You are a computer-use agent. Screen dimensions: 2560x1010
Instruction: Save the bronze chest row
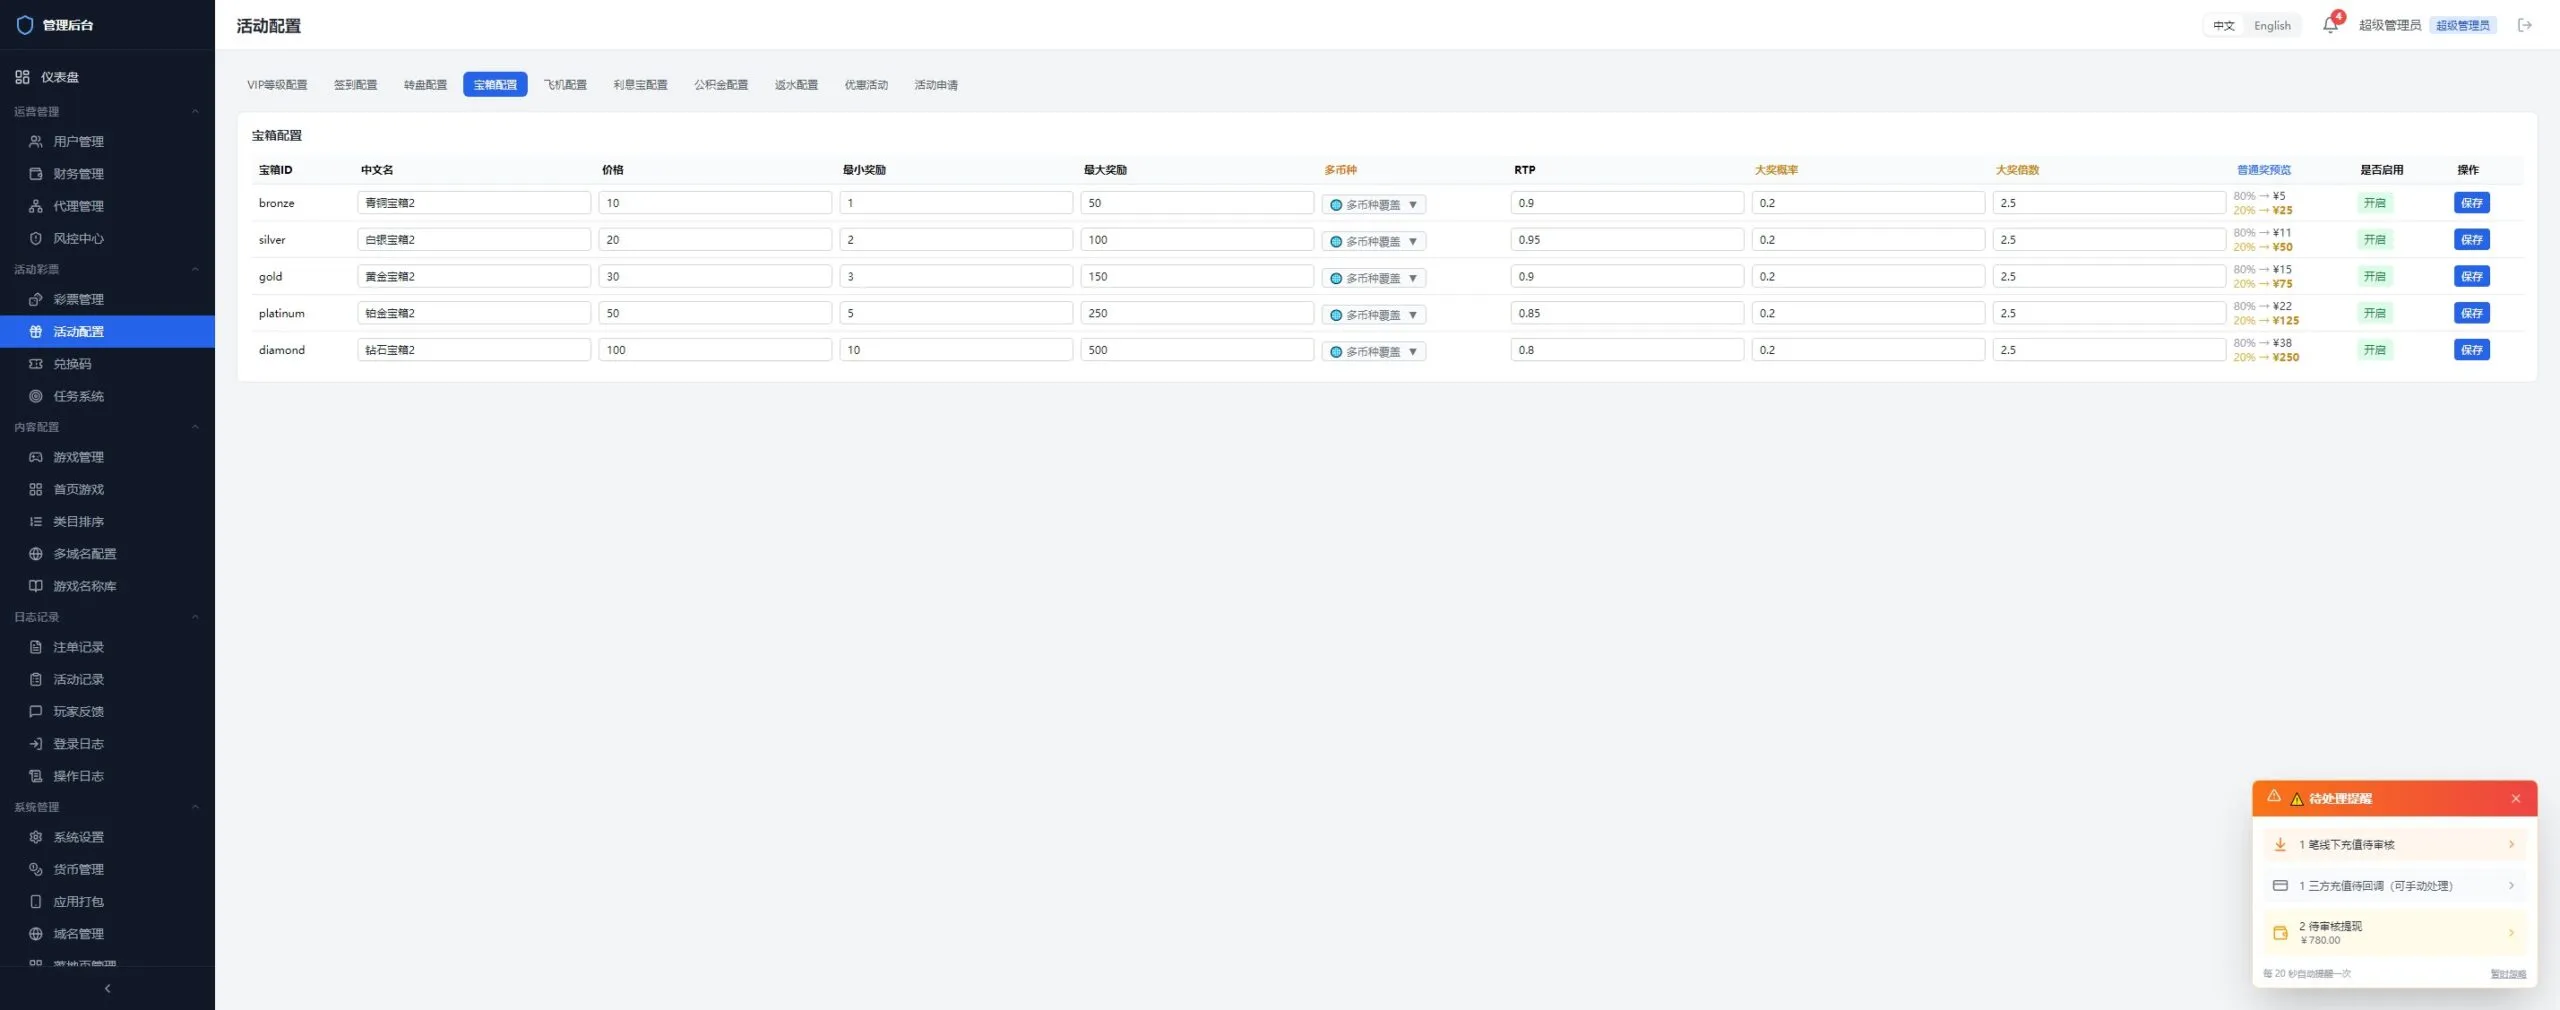pos(2472,203)
